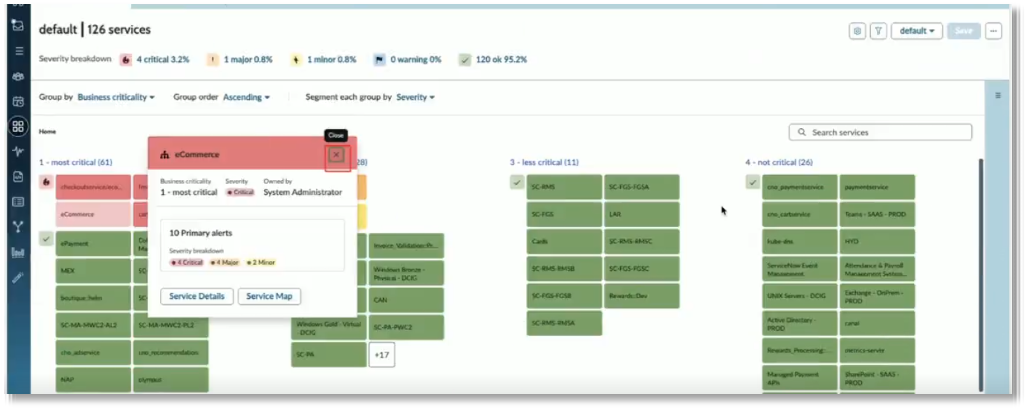Expand the Severity segment dropdown
Image resolution: width=1026 pixels, height=408 pixels.
click(x=416, y=98)
